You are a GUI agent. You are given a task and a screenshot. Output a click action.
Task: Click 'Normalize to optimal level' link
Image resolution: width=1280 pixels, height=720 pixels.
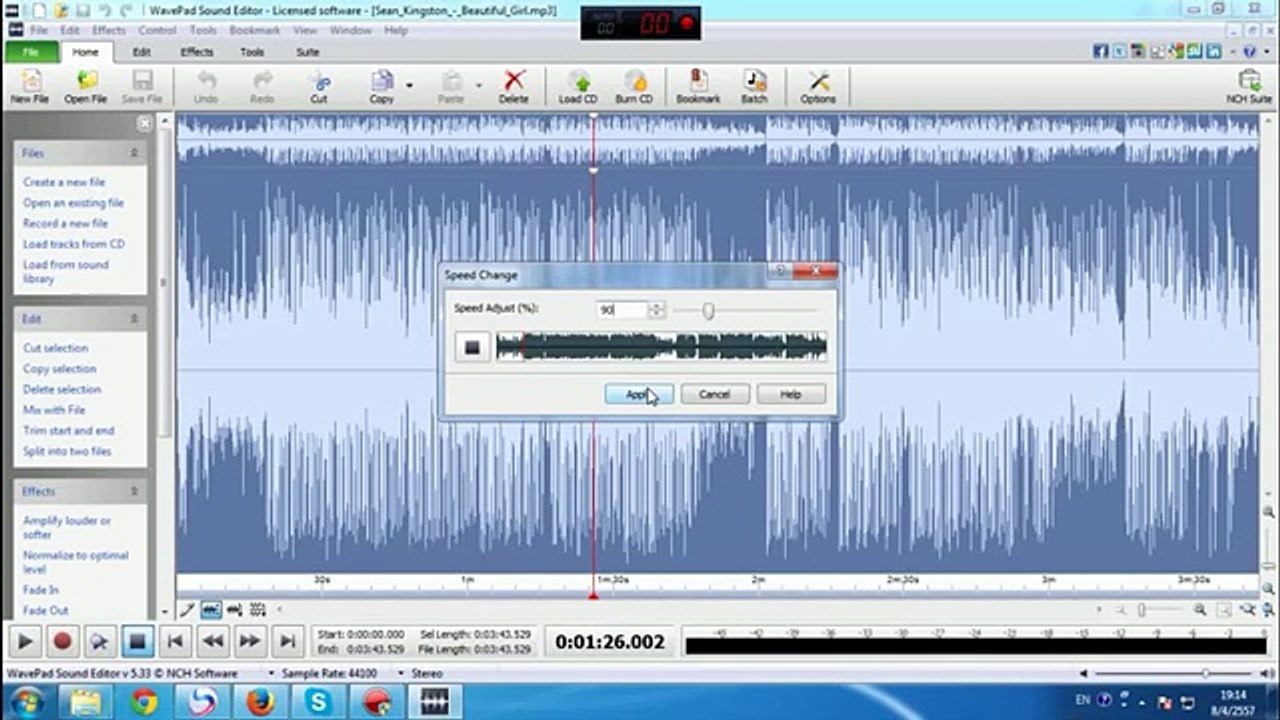(76, 562)
